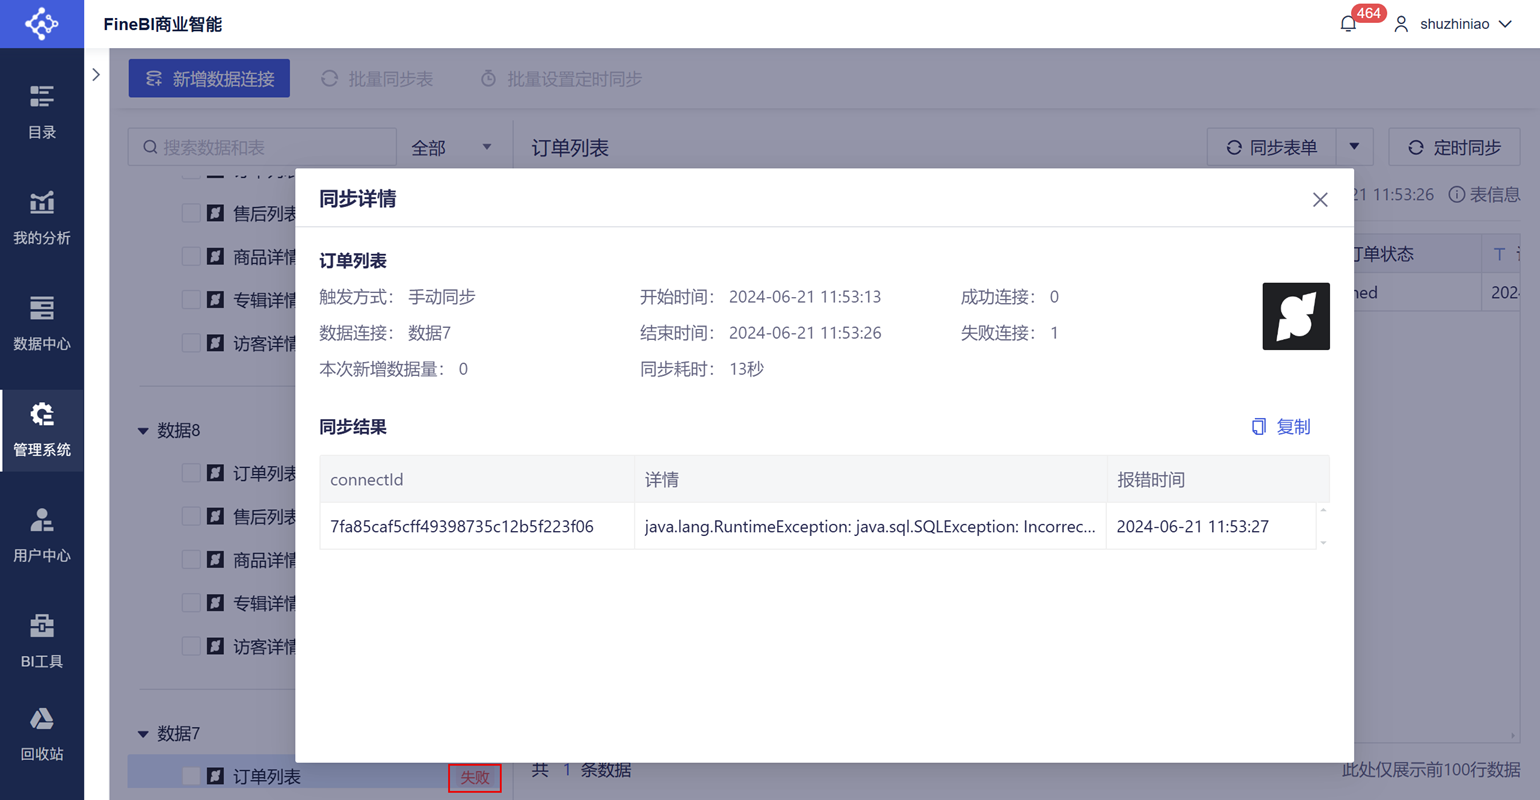Tick checkbox for 访客详情 under 数据8
Image resolution: width=1540 pixels, height=800 pixels.
coord(191,646)
